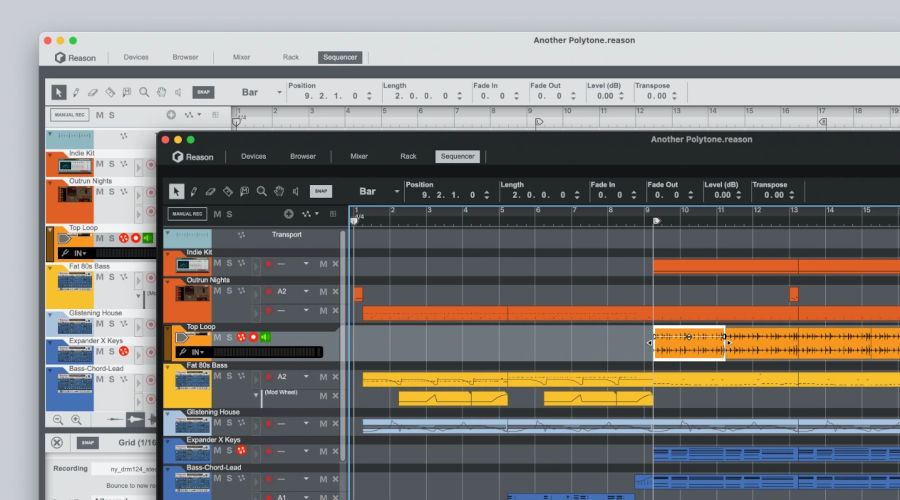Open Fat 80s Bass A2 lane dropdown
The height and width of the screenshot is (500, 900).
pos(306,377)
